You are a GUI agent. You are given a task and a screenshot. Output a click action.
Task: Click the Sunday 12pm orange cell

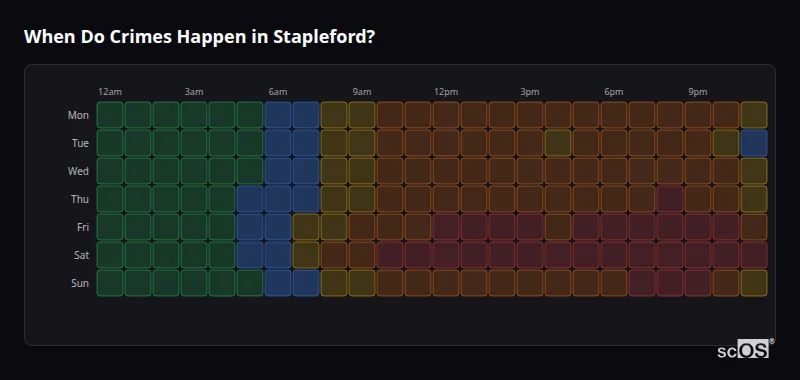pyautogui.click(x=446, y=283)
